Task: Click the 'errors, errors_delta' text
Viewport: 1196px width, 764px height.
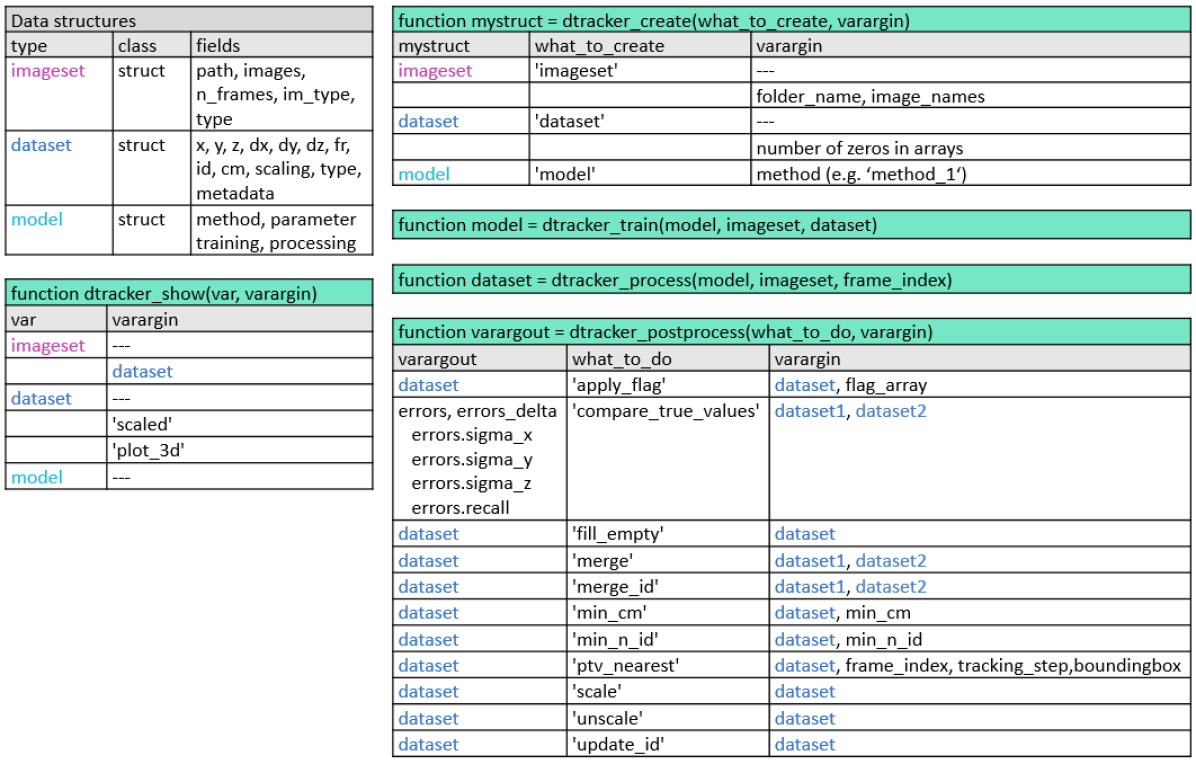Action: pos(477,411)
